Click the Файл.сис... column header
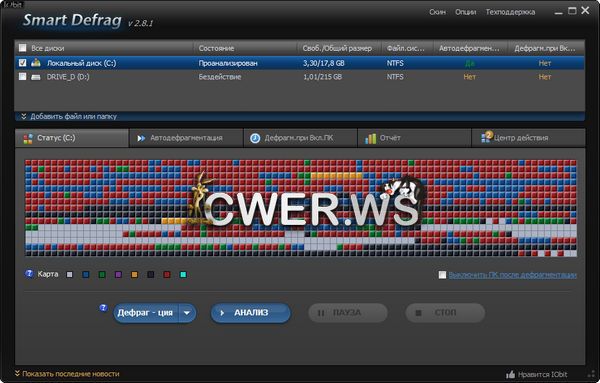The width and height of the screenshot is (600, 383). [x=407, y=48]
